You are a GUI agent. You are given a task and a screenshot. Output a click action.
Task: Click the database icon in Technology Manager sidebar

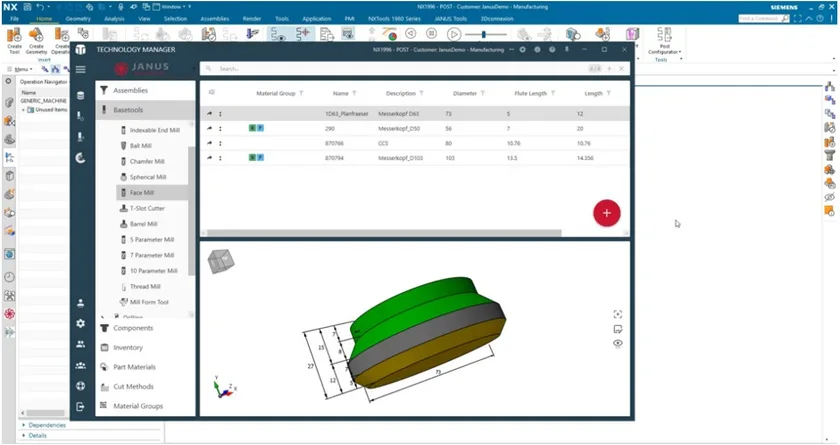(x=80, y=96)
